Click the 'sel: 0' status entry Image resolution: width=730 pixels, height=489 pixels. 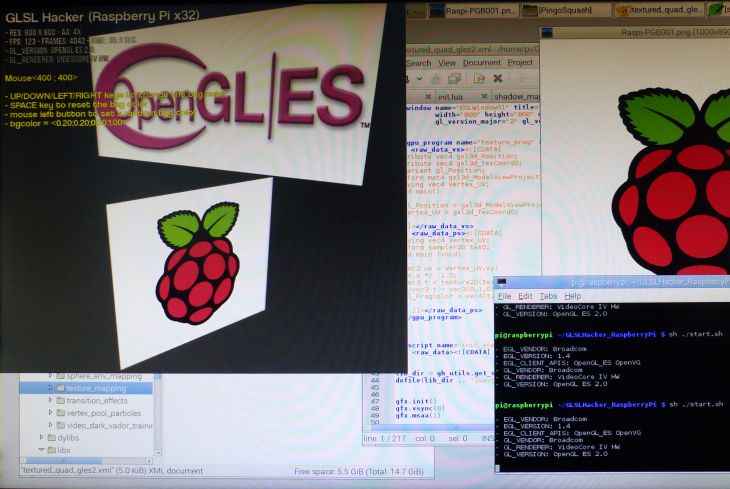click(x=457, y=439)
